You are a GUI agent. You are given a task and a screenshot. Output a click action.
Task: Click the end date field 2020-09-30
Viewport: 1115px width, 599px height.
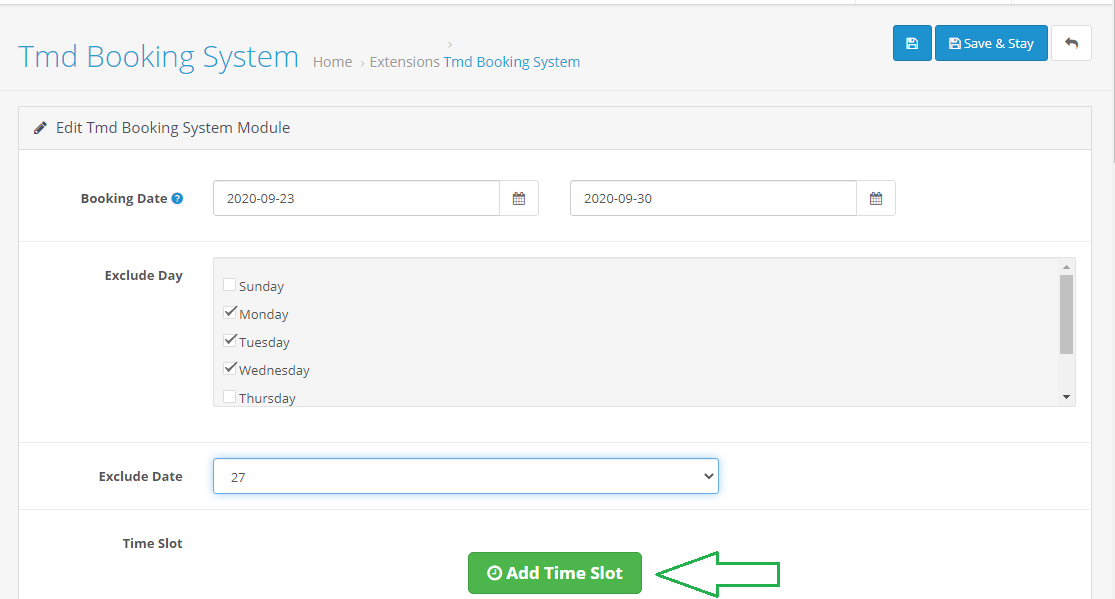(x=713, y=198)
